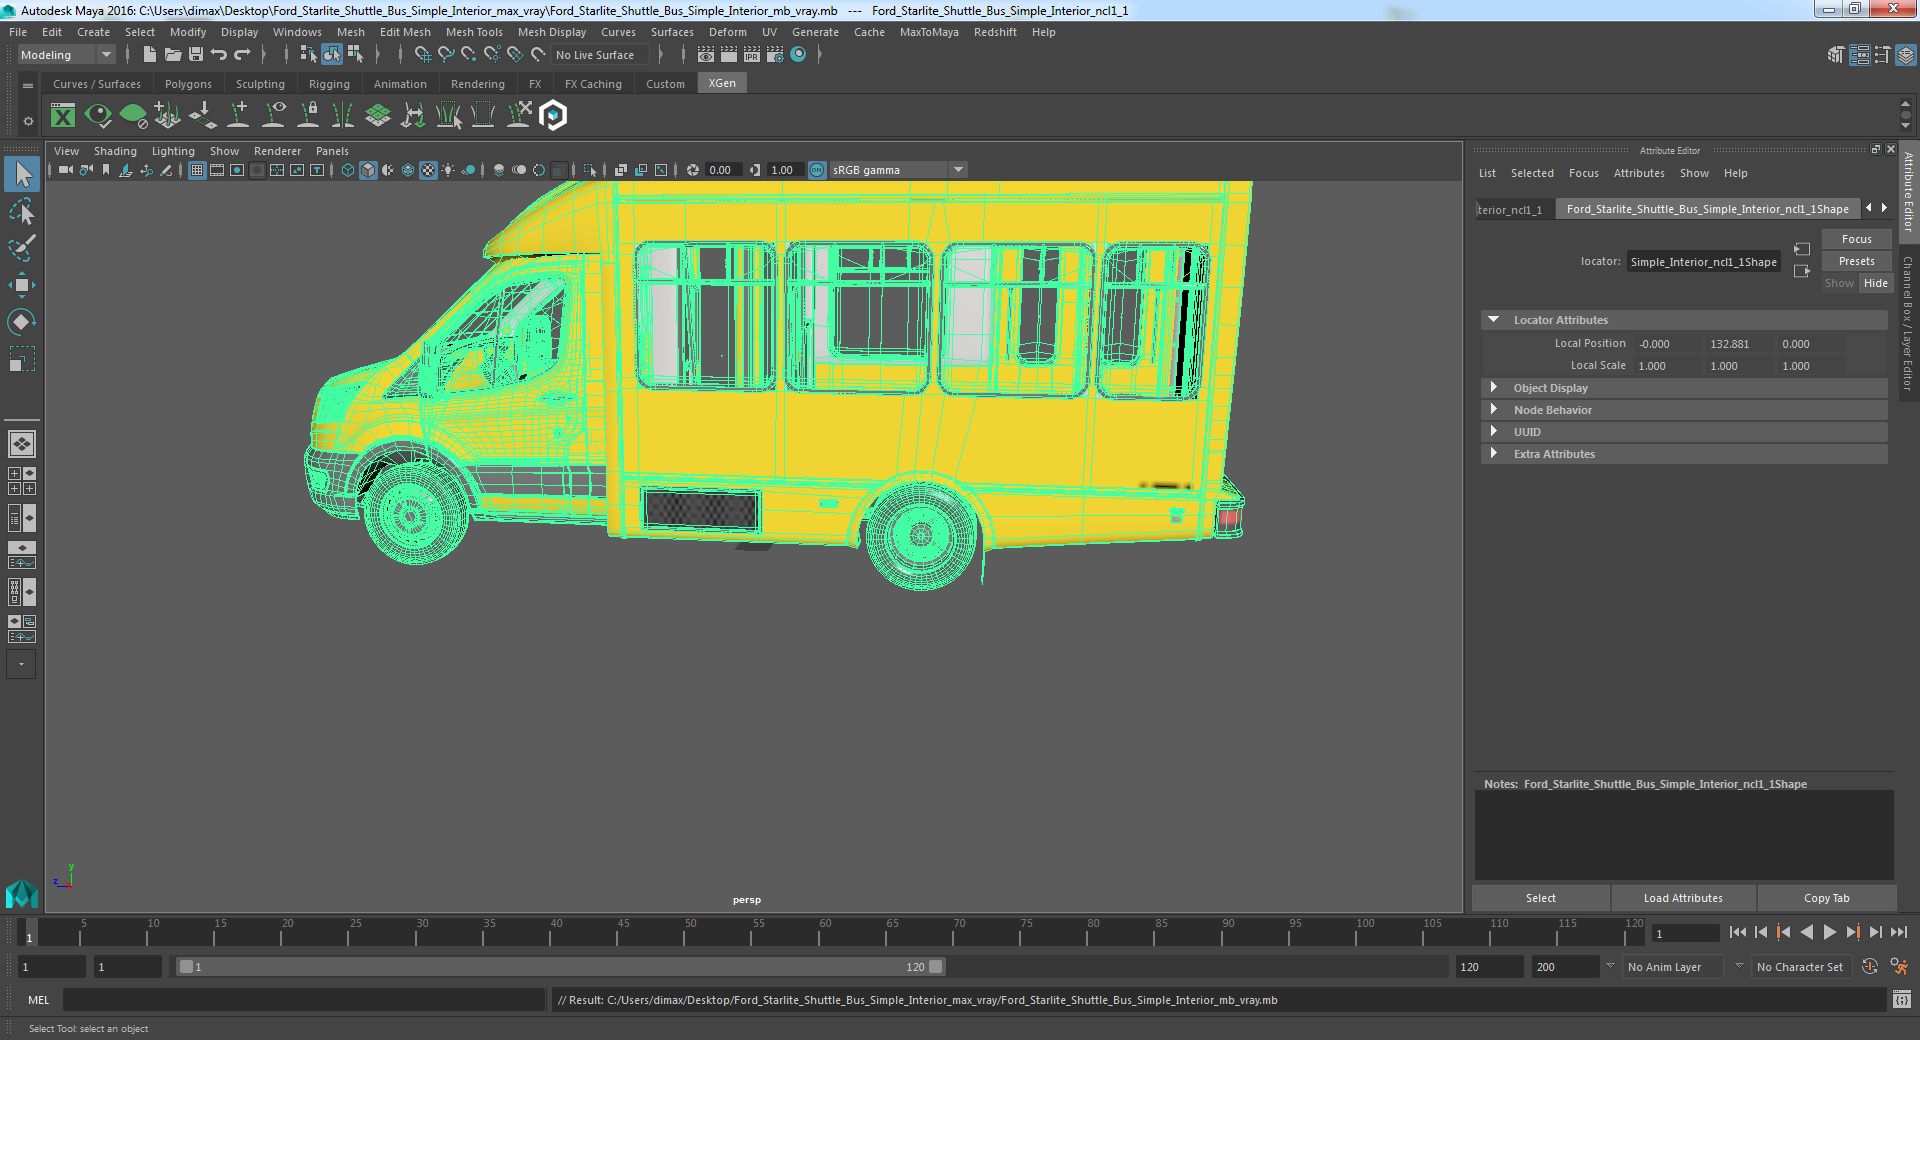Activate the Paint Selection tool
The width and height of the screenshot is (1920, 1158).
22,248
